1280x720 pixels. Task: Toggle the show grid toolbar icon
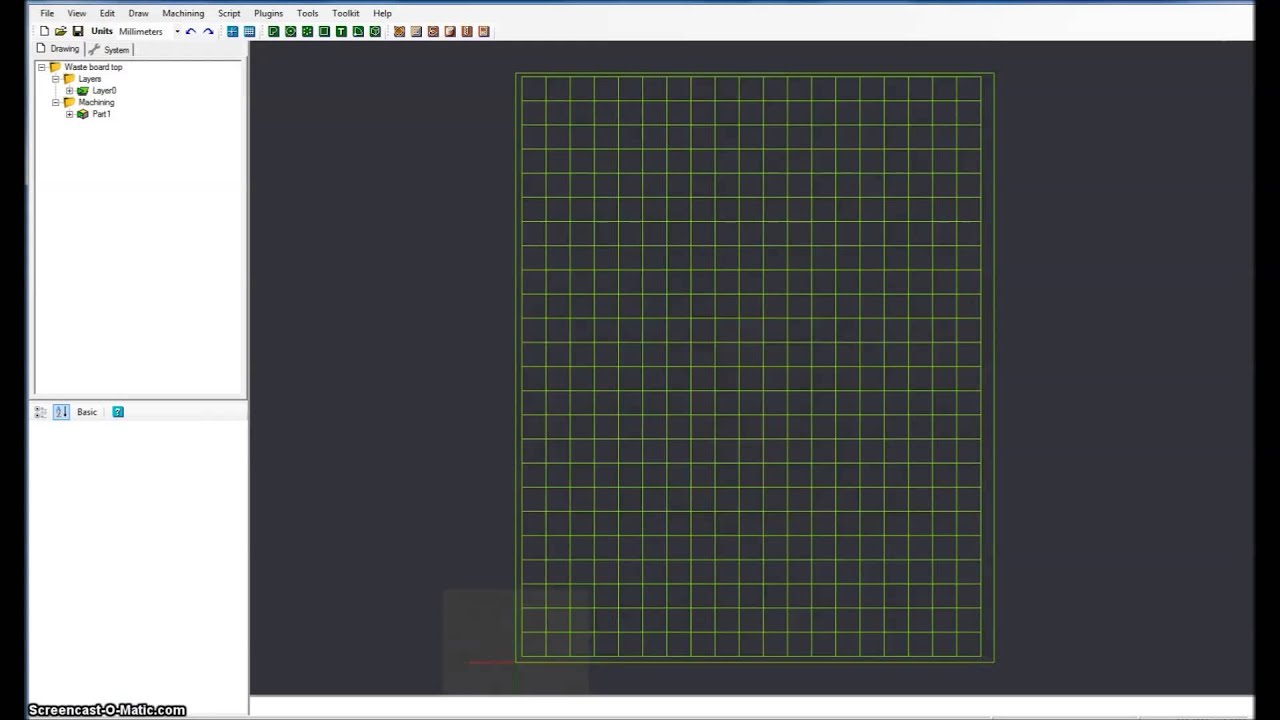click(249, 31)
